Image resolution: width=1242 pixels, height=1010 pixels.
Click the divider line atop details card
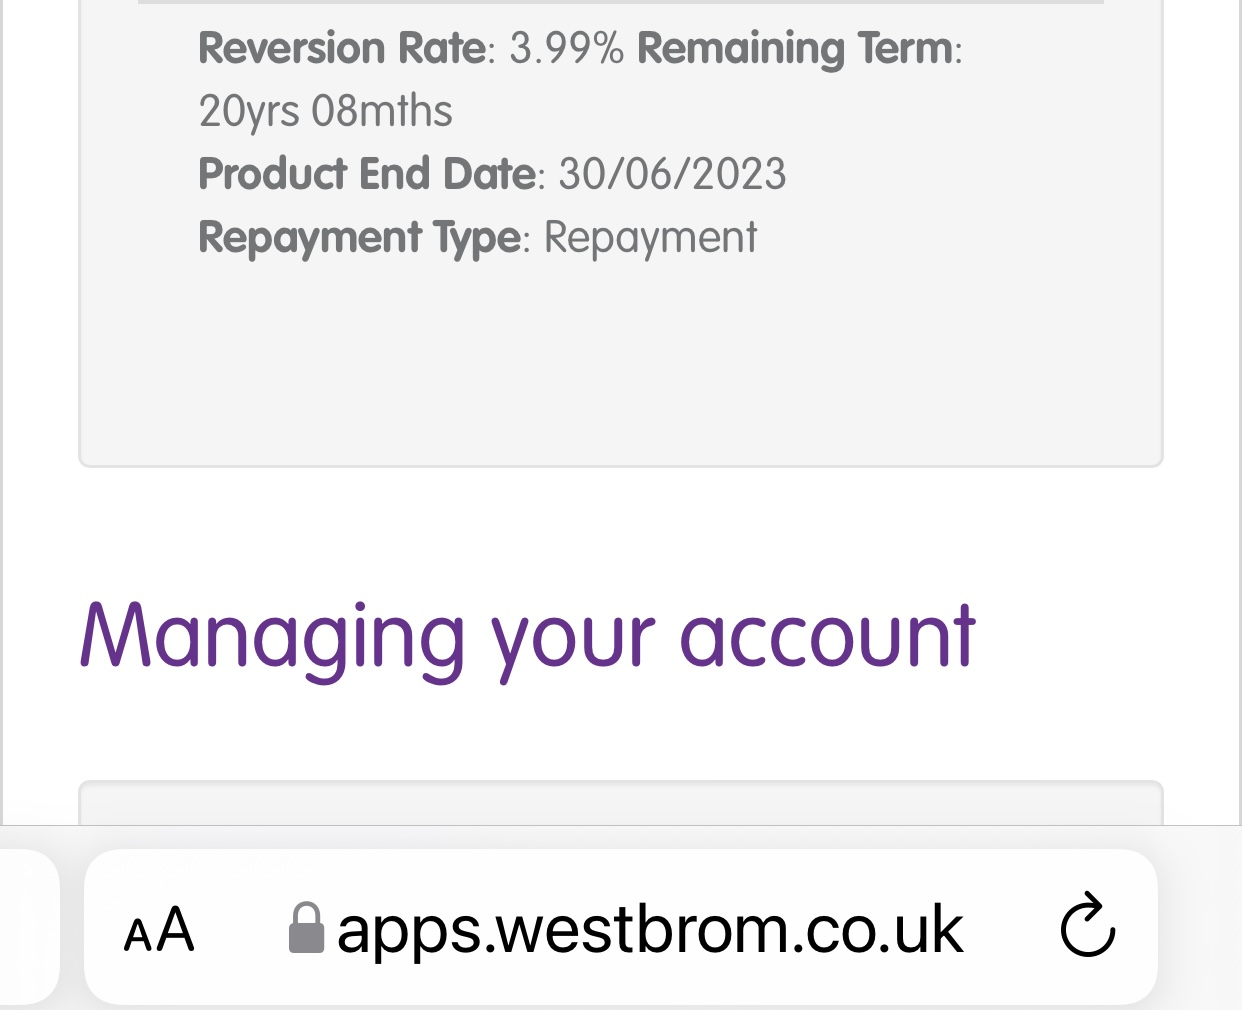(621, 2)
